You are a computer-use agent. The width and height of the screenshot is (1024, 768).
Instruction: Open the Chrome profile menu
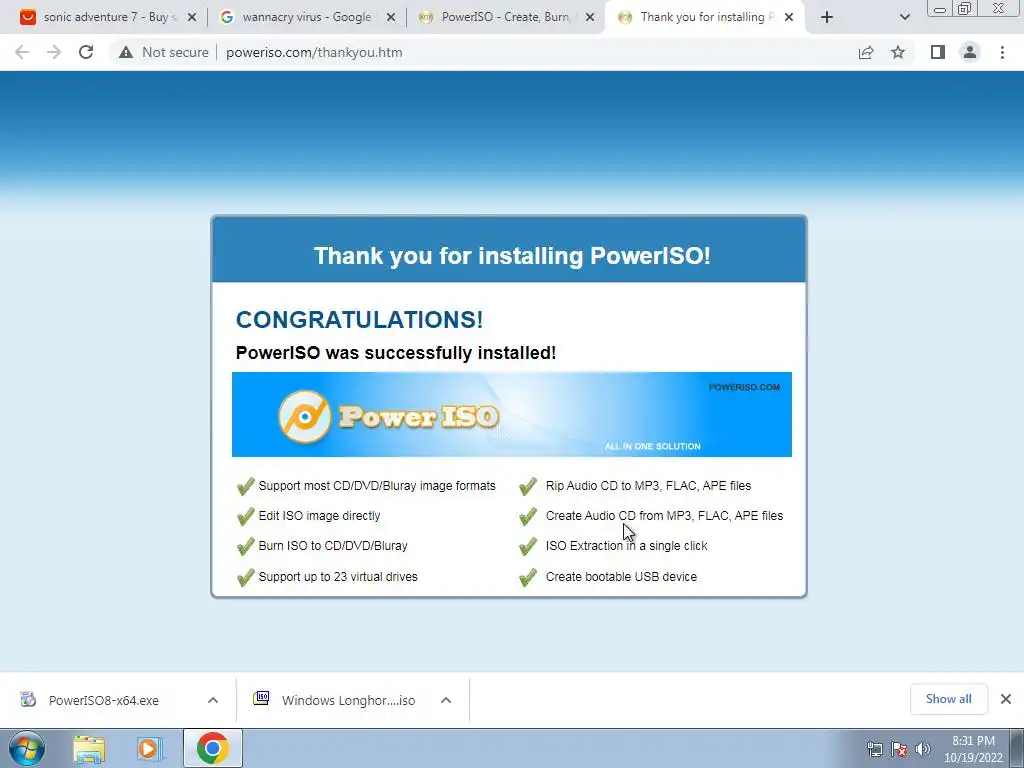970,52
